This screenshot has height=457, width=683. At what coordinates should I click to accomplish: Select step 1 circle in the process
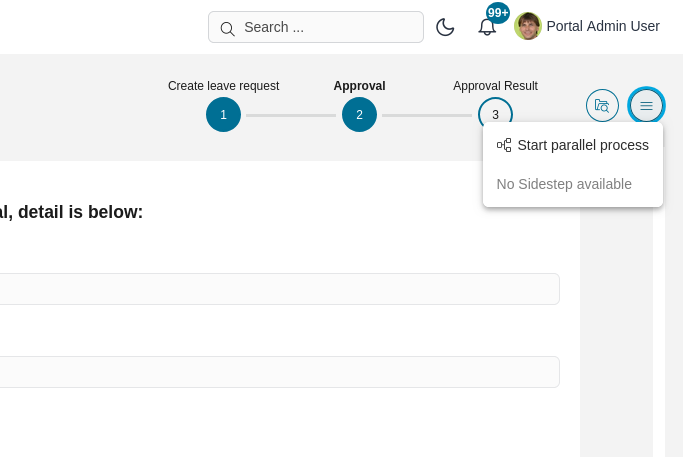pyautogui.click(x=223, y=115)
